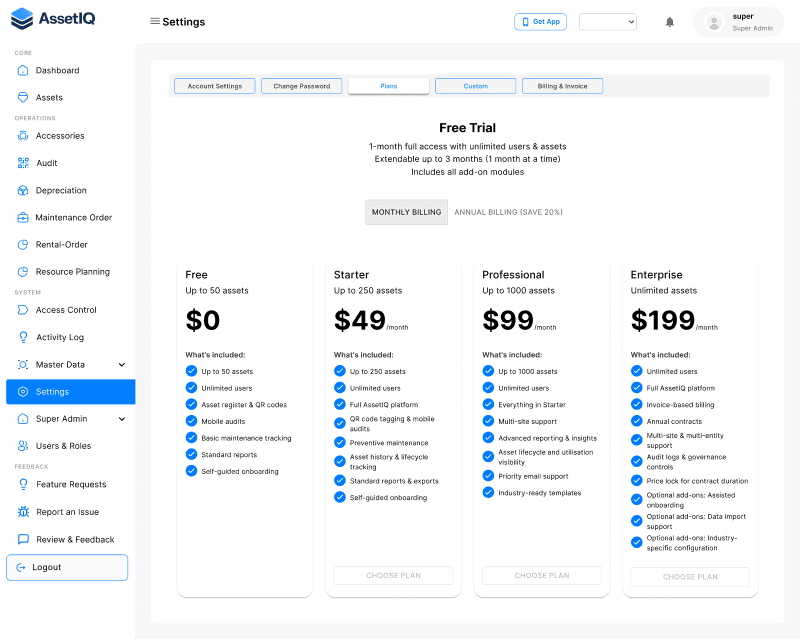Click the Report an Issue bug icon
Screen dimensions: 800x640
tap(23, 511)
